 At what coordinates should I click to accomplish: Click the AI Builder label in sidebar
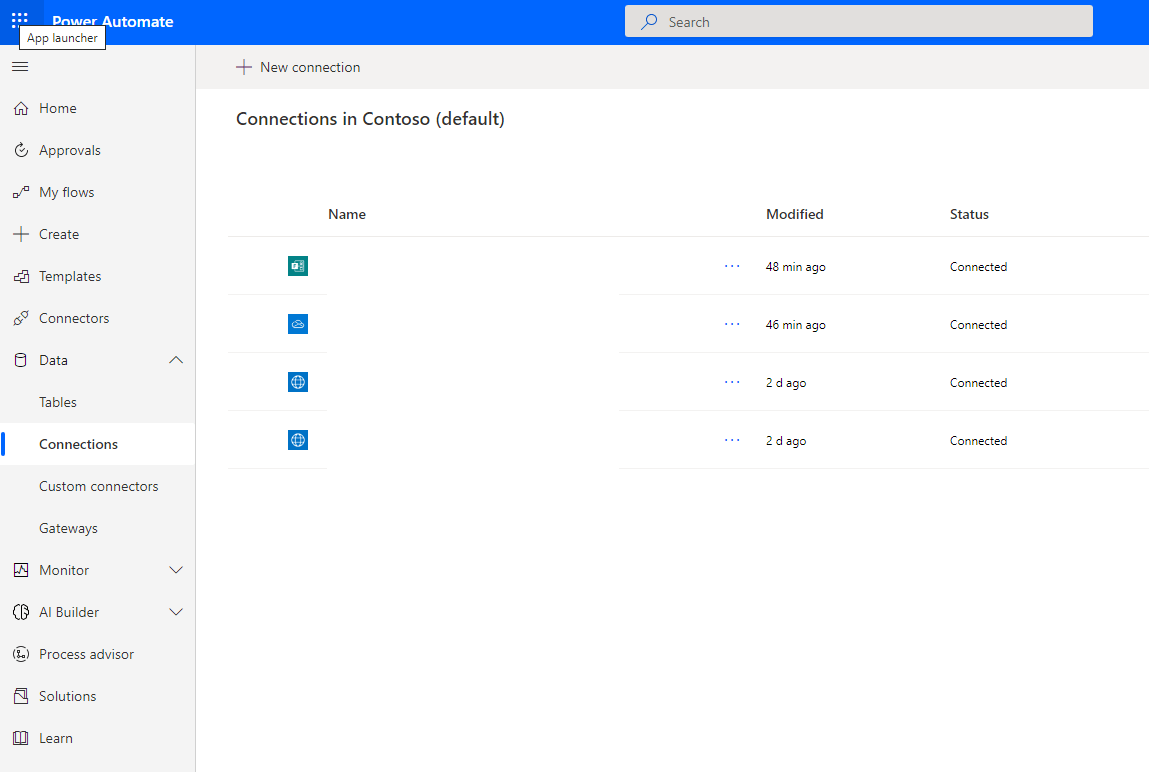pyautogui.click(x=69, y=612)
